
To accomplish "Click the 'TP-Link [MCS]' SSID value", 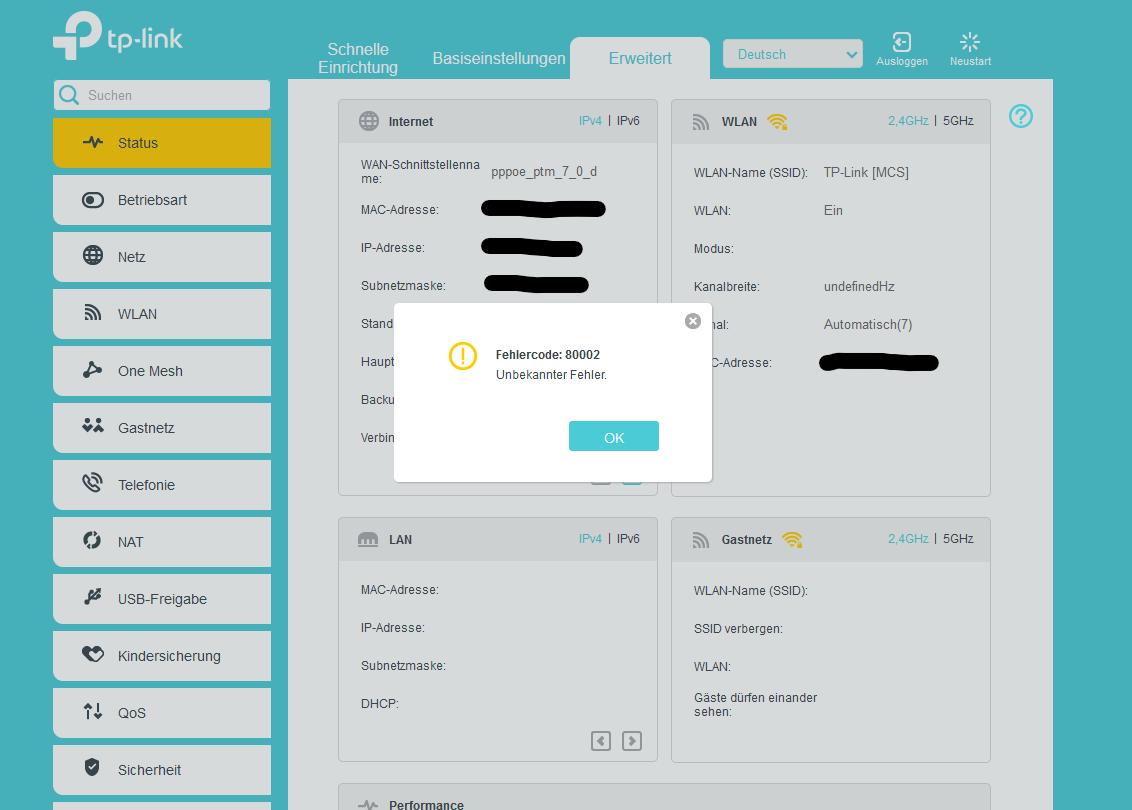I will click(x=866, y=173).
